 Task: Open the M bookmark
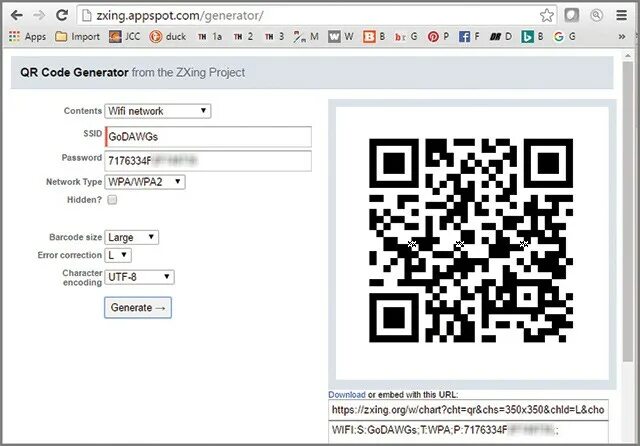[306, 37]
